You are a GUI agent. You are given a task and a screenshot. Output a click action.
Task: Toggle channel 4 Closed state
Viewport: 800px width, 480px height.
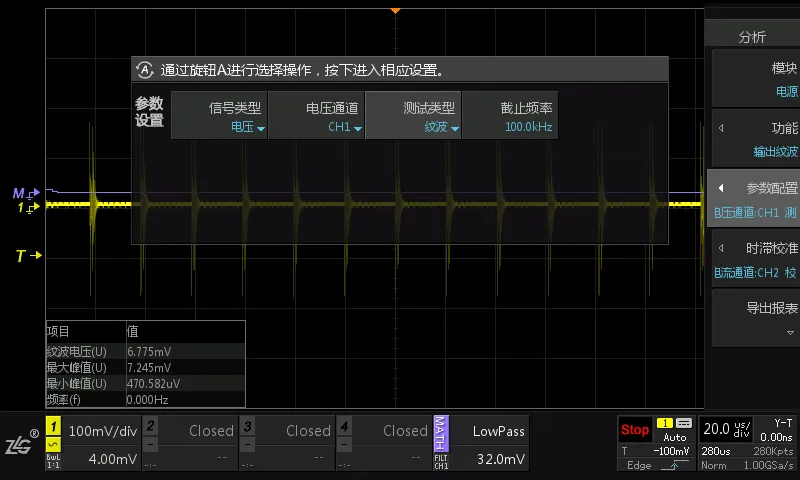(x=384, y=443)
